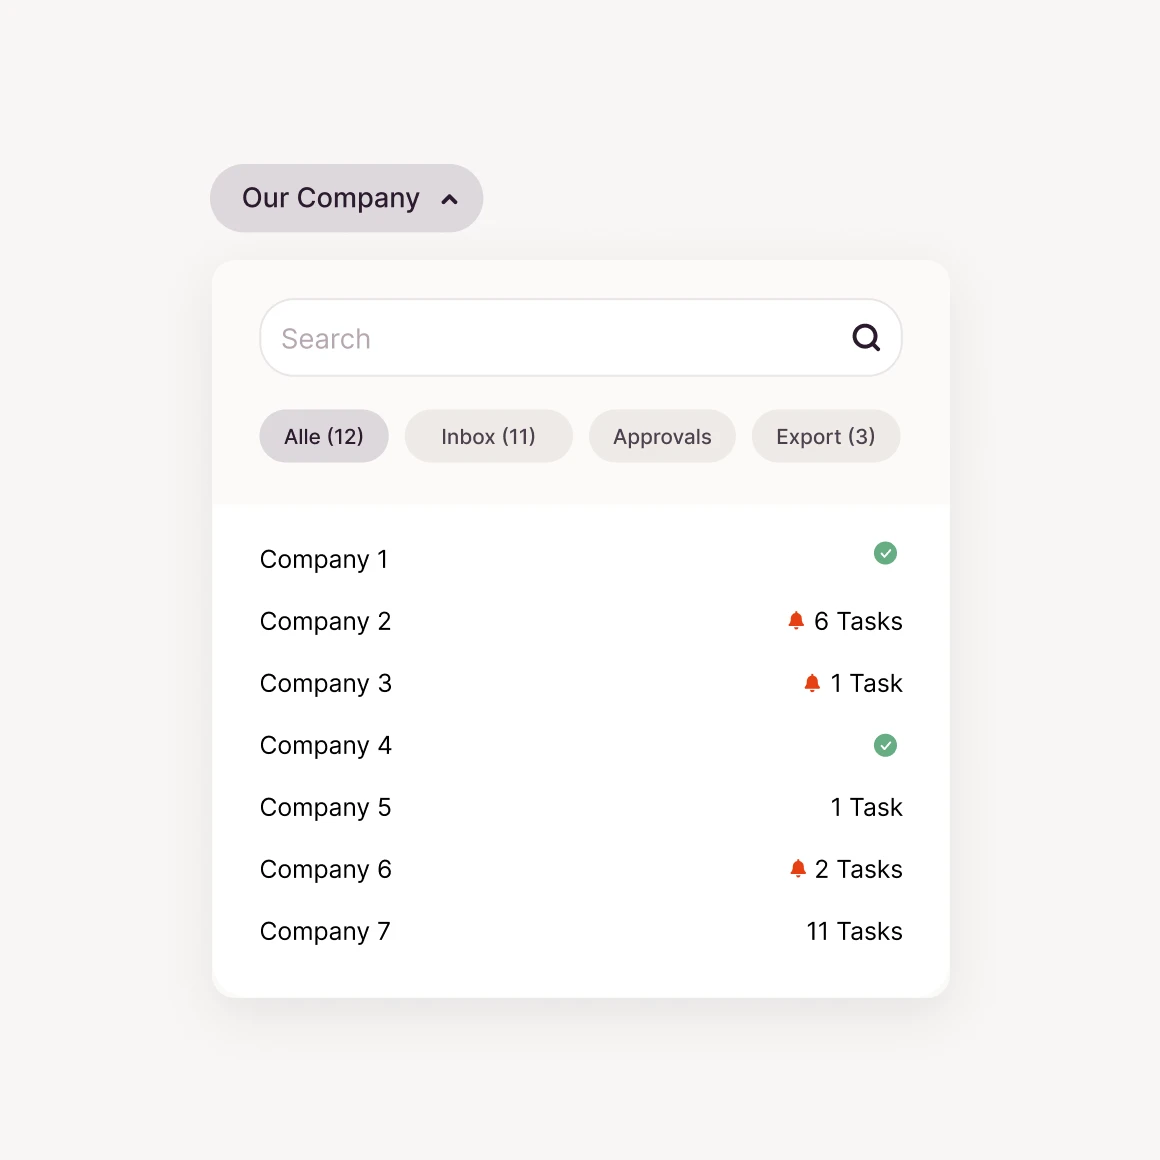This screenshot has height=1160, width=1160.
Task: Show the Export (3) filter
Action: tap(826, 436)
